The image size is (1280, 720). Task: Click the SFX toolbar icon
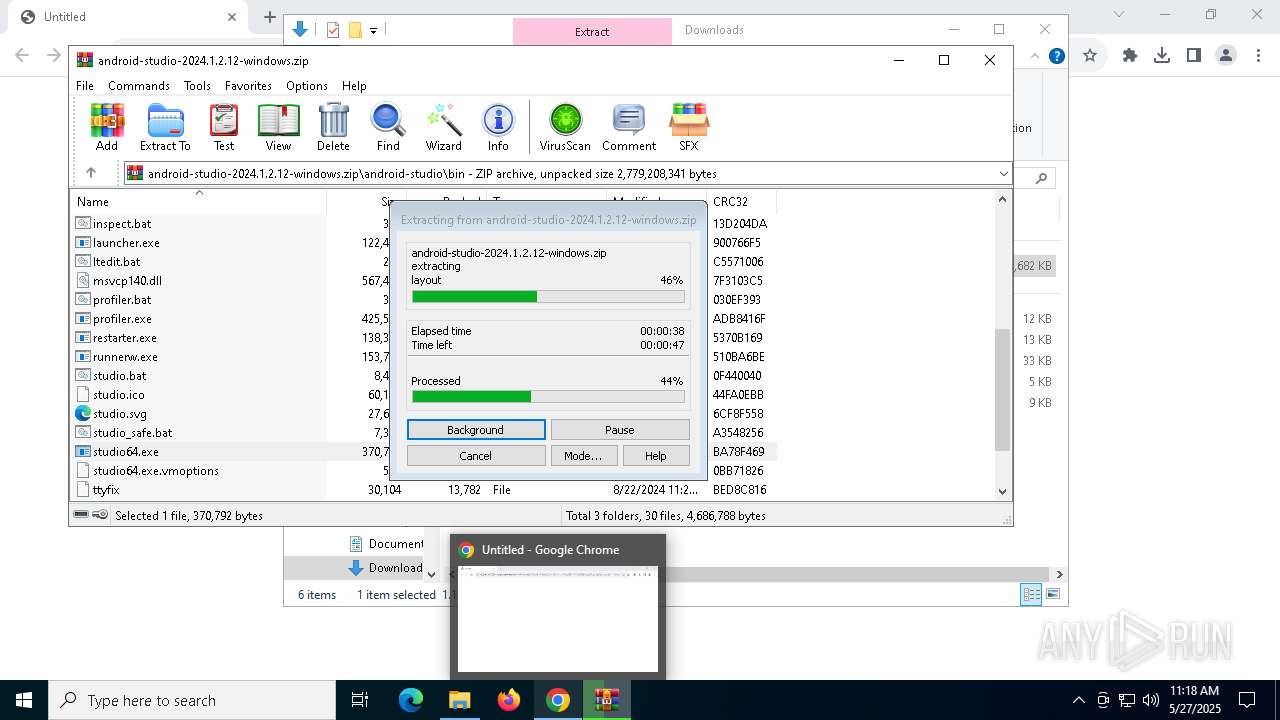tap(689, 127)
